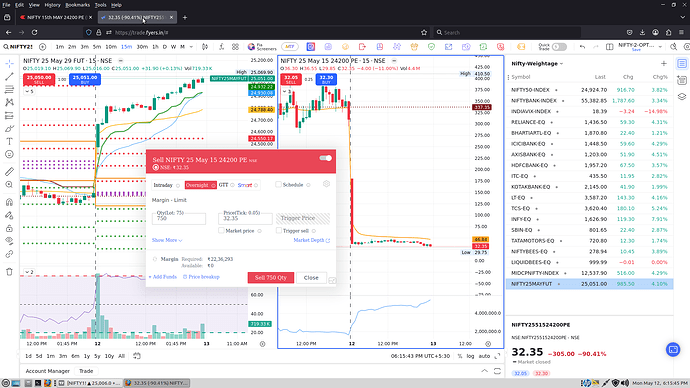The width and height of the screenshot is (690, 388).
Task: Click the Sell 750 Qty button
Action: (x=271, y=278)
